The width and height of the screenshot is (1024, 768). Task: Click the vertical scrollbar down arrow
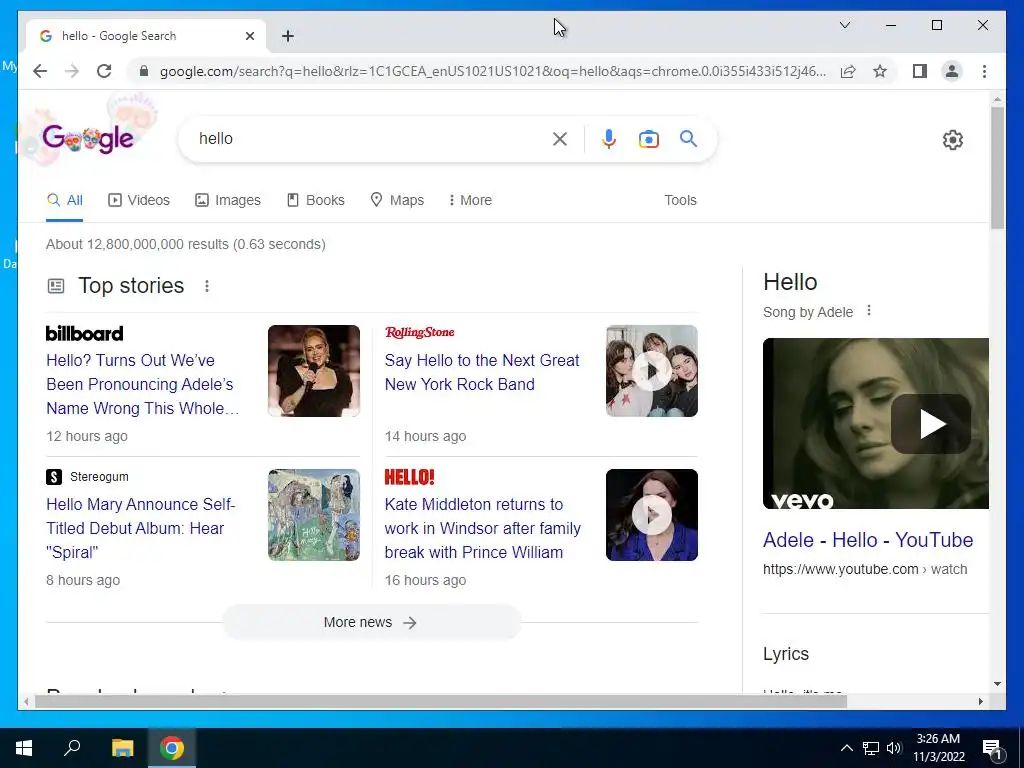pos(997,684)
